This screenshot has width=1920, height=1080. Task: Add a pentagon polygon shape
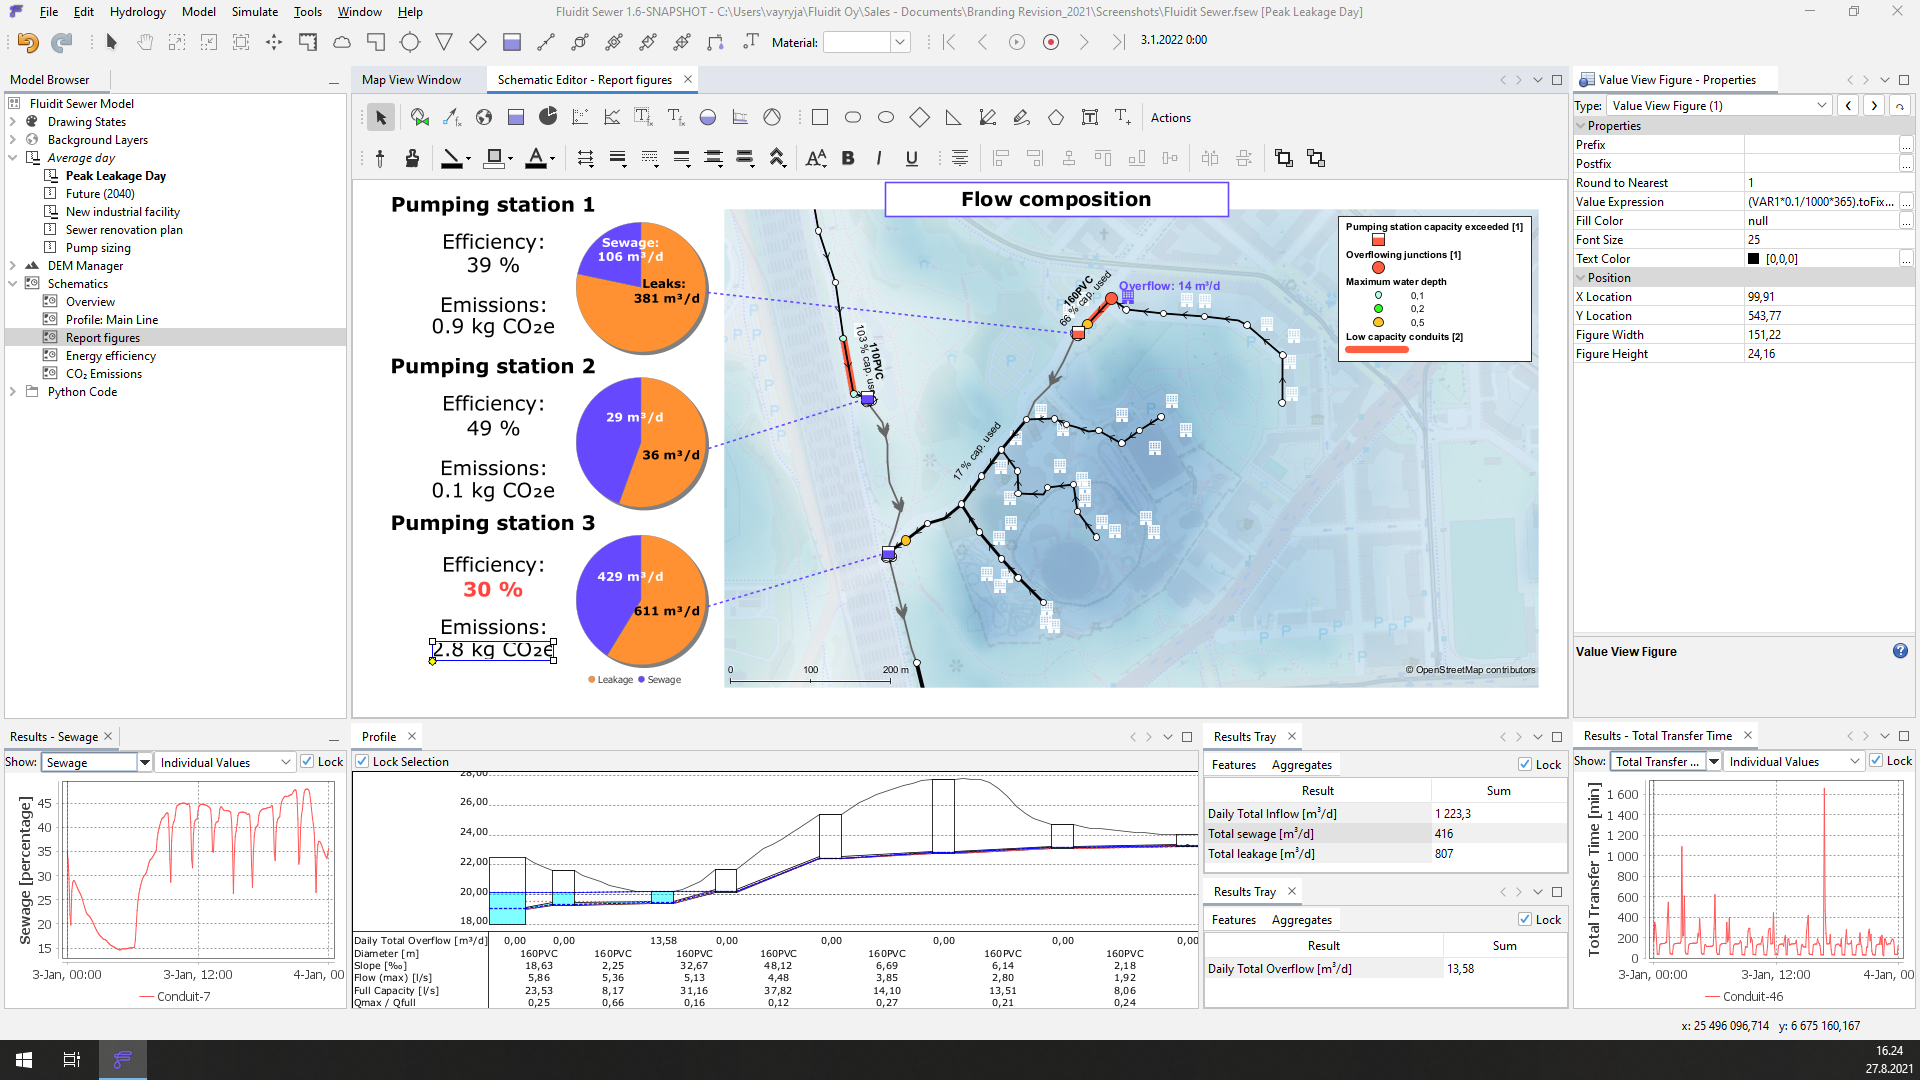click(x=1056, y=117)
